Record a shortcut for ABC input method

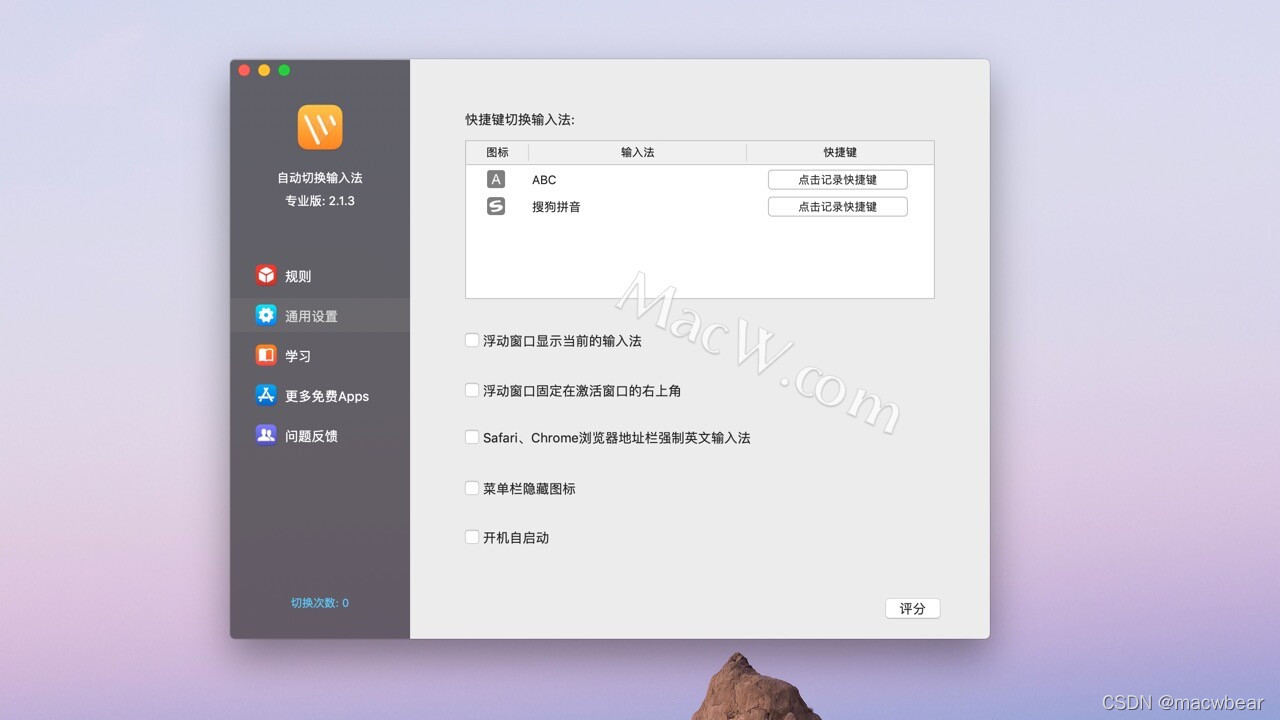click(837, 179)
